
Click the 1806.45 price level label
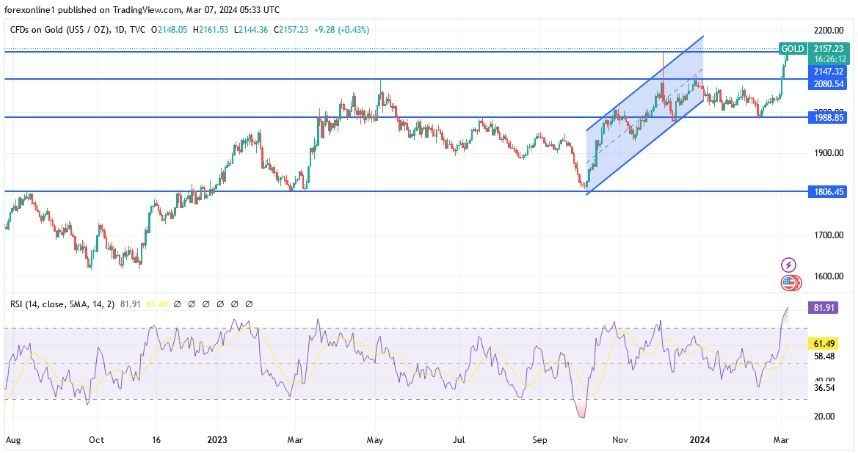click(828, 191)
